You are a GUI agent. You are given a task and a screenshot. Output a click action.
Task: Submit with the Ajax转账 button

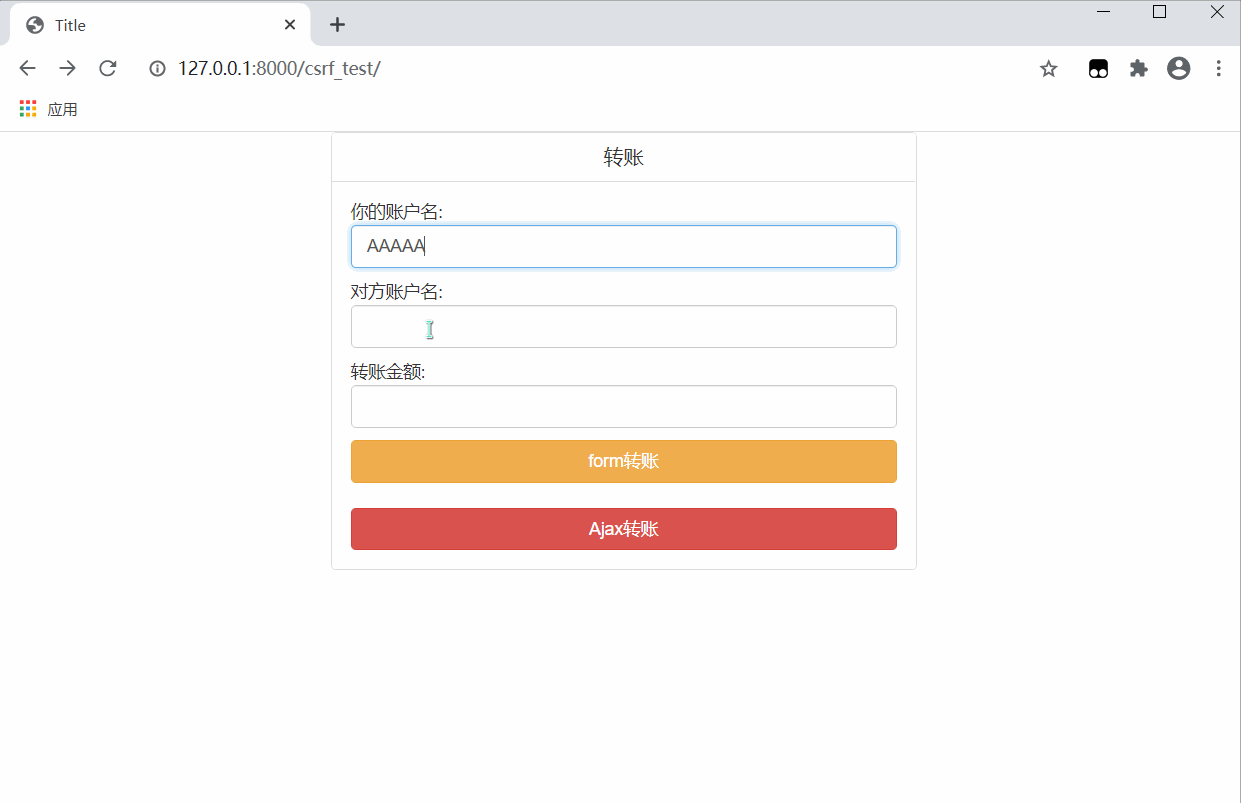coord(624,529)
